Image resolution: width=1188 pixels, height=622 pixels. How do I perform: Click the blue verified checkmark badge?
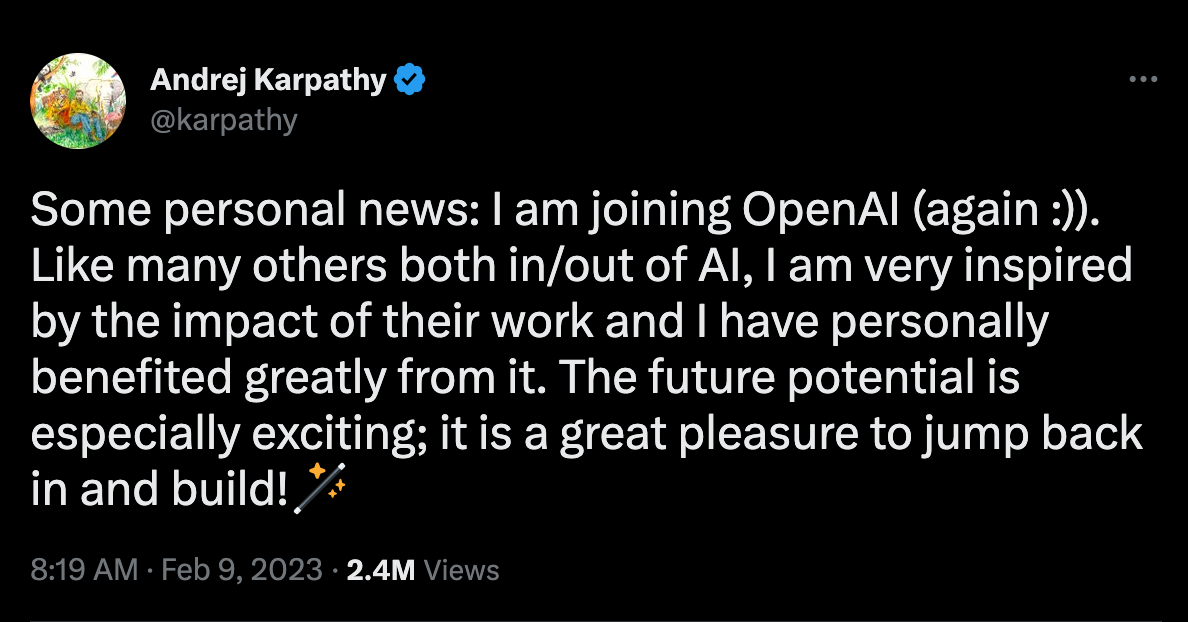(409, 80)
